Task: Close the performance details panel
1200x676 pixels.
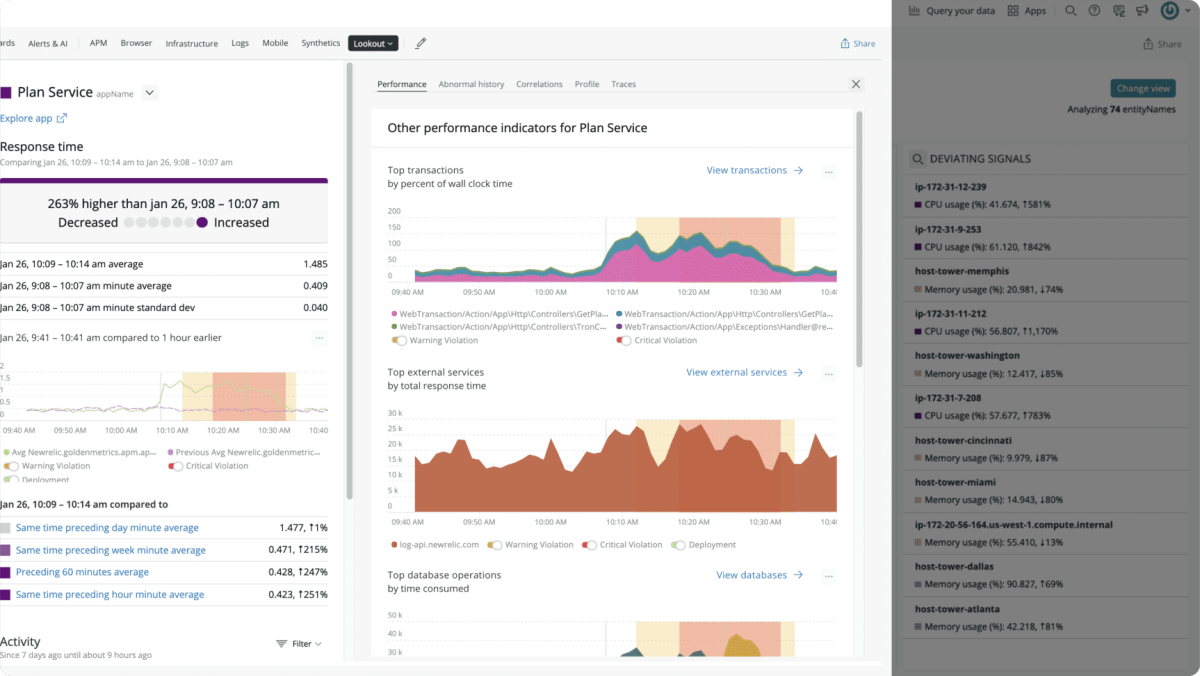Action: click(x=856, y=85)
